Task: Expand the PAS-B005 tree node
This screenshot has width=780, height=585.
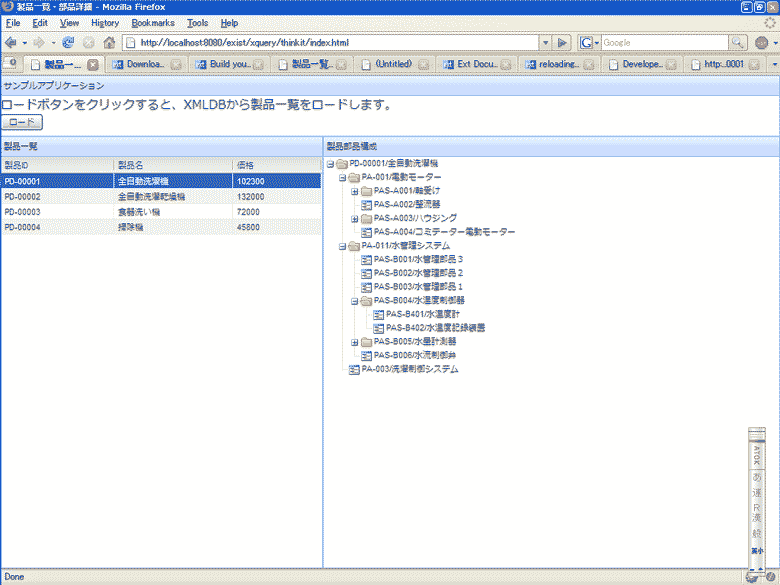Action: (354, 342)
